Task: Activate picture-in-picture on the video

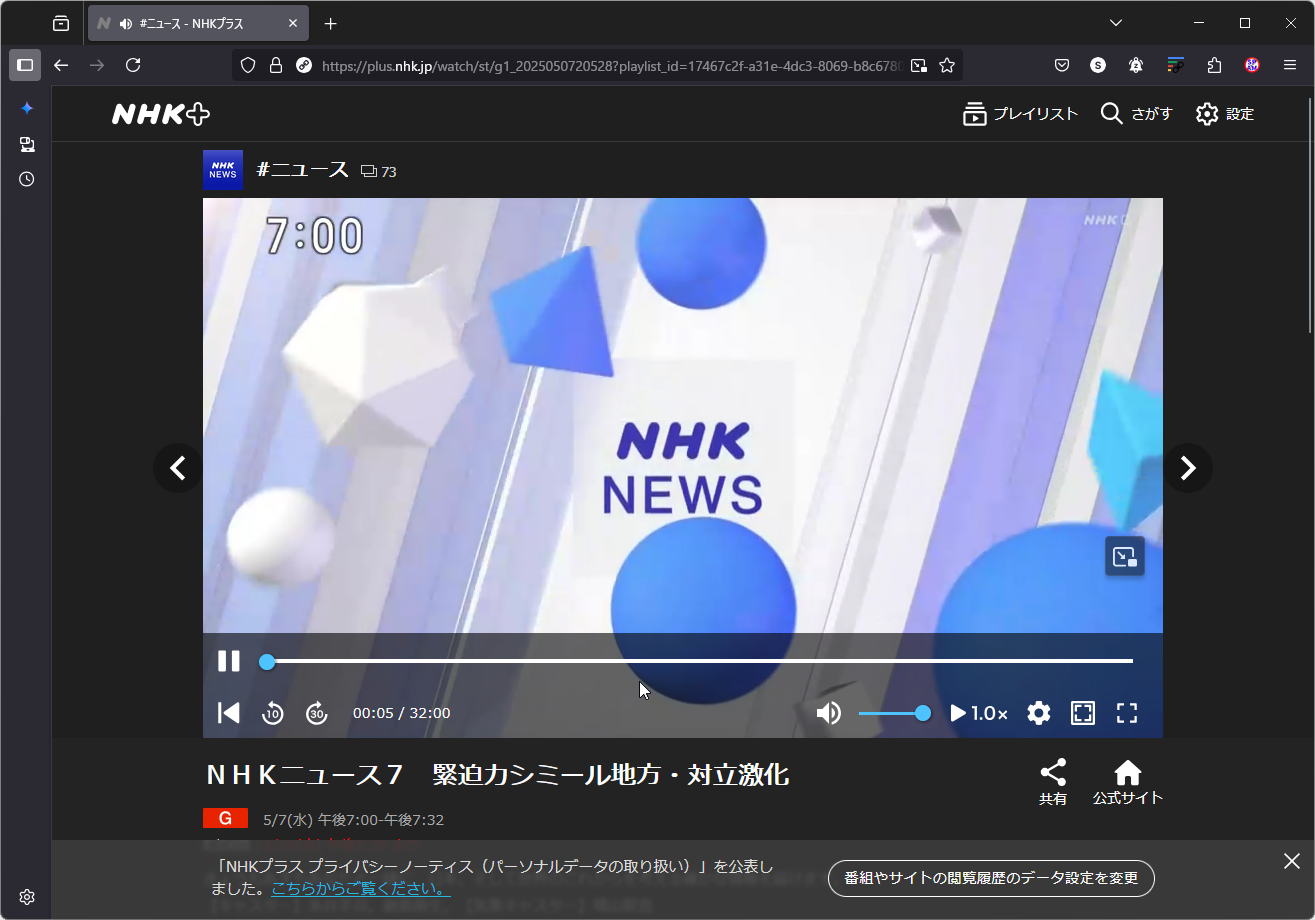Action: click(1124, 556)
